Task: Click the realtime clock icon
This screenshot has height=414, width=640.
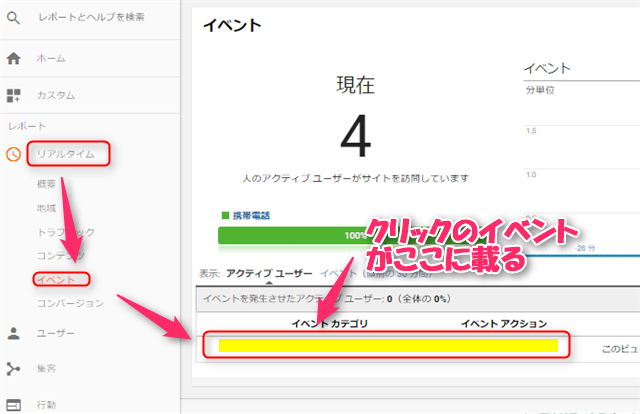Action: (13, 154)
